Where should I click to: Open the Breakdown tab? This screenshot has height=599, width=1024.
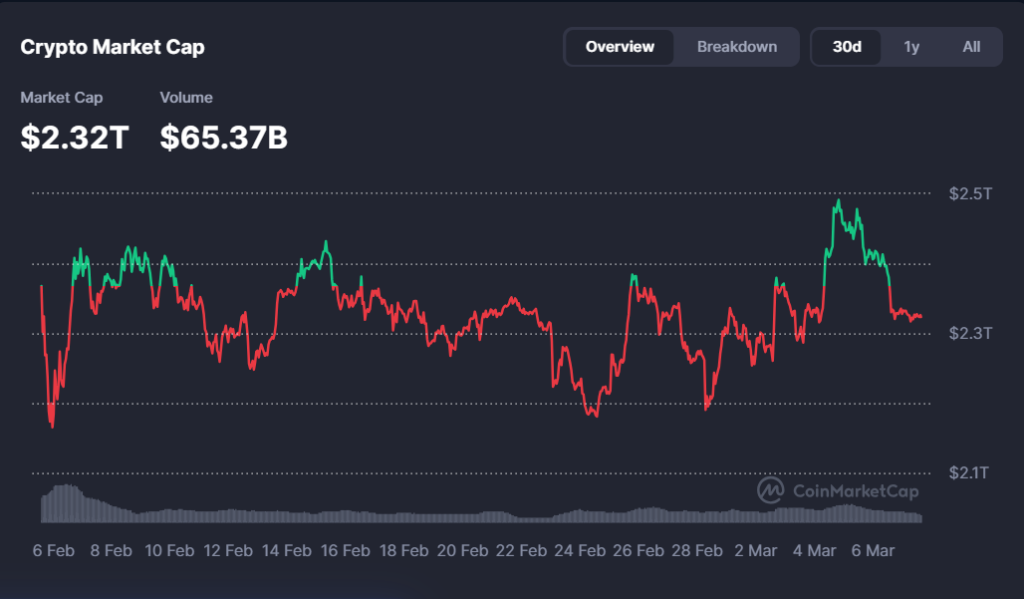[x=737, y=47]
